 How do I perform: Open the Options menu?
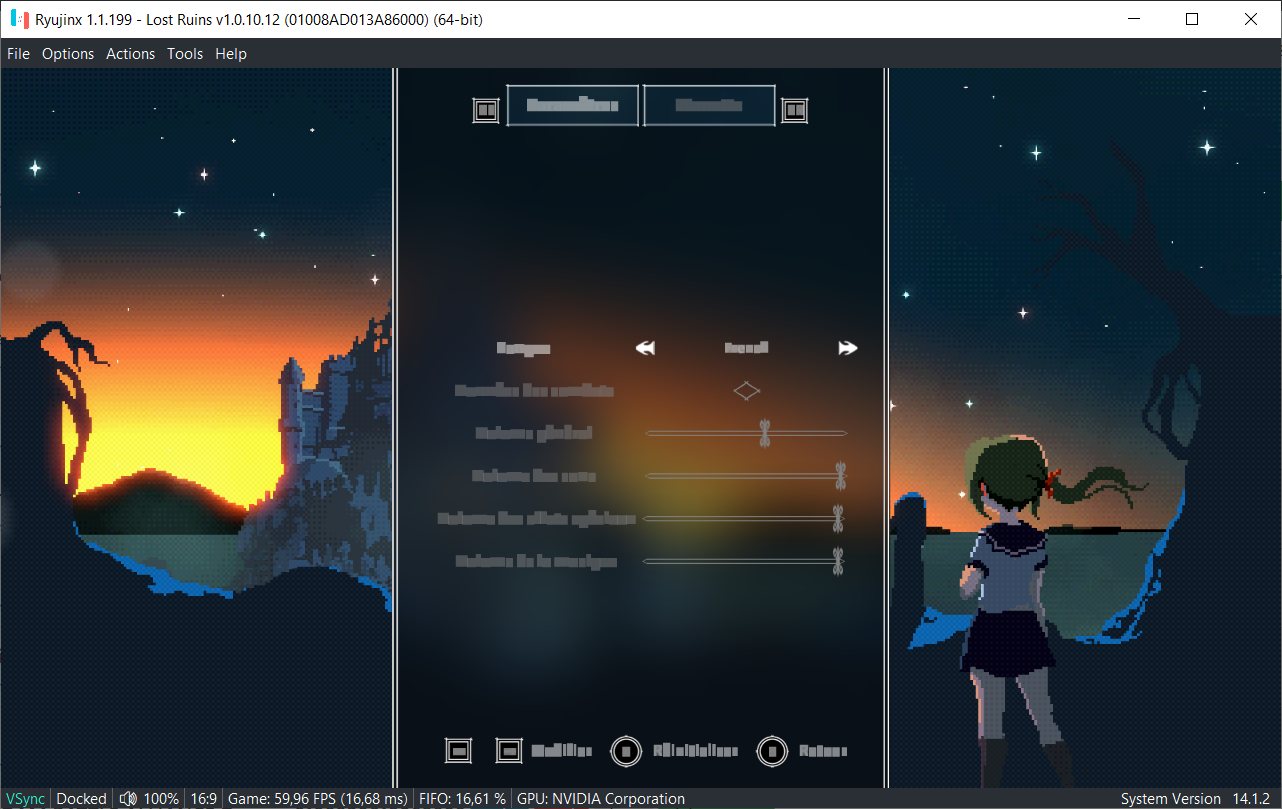pos(67,53)
